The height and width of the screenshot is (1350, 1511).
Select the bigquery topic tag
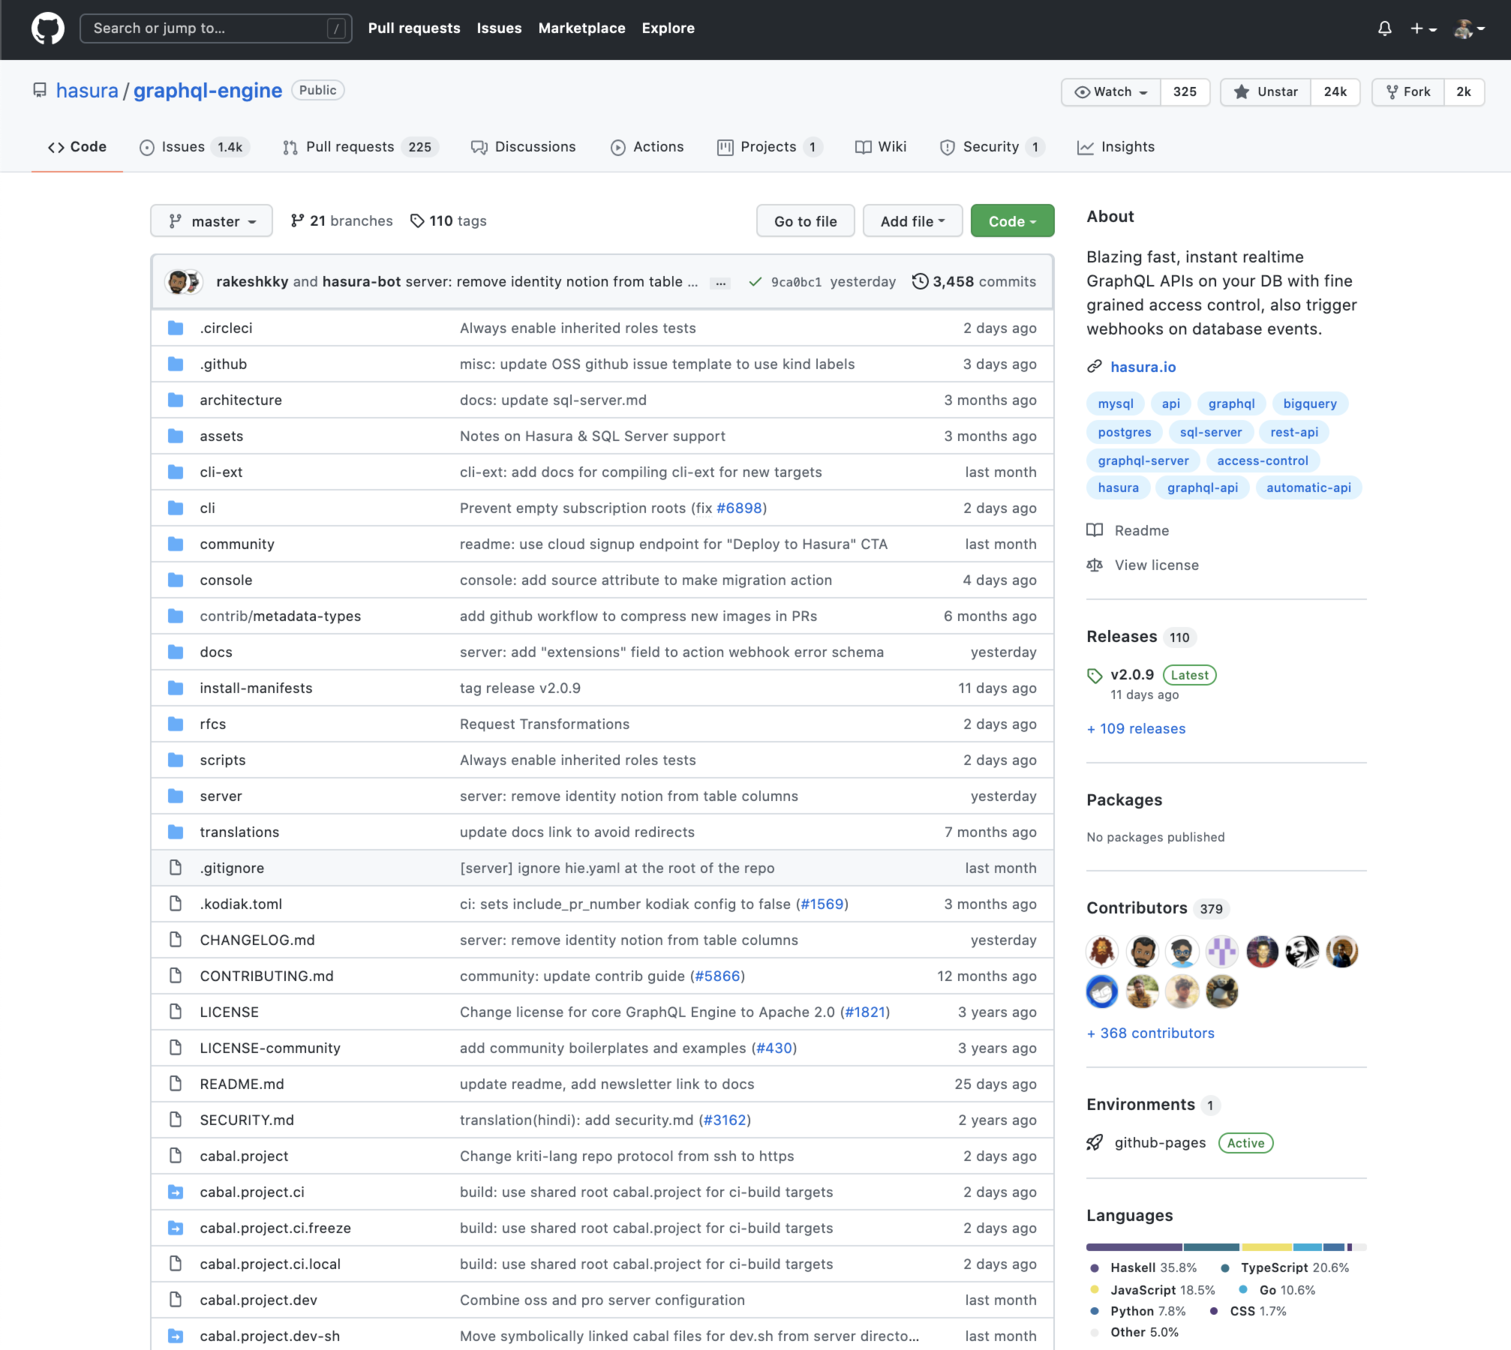1310,404
